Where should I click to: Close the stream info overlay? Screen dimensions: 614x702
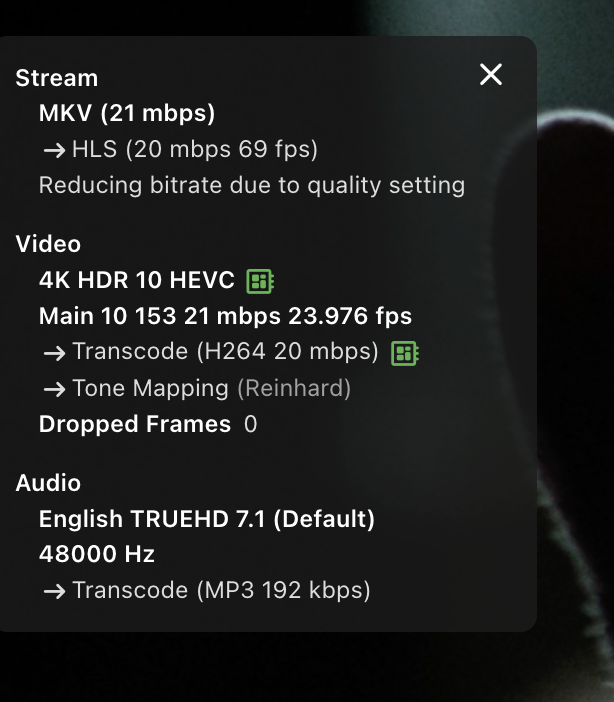tap(491, 74)
